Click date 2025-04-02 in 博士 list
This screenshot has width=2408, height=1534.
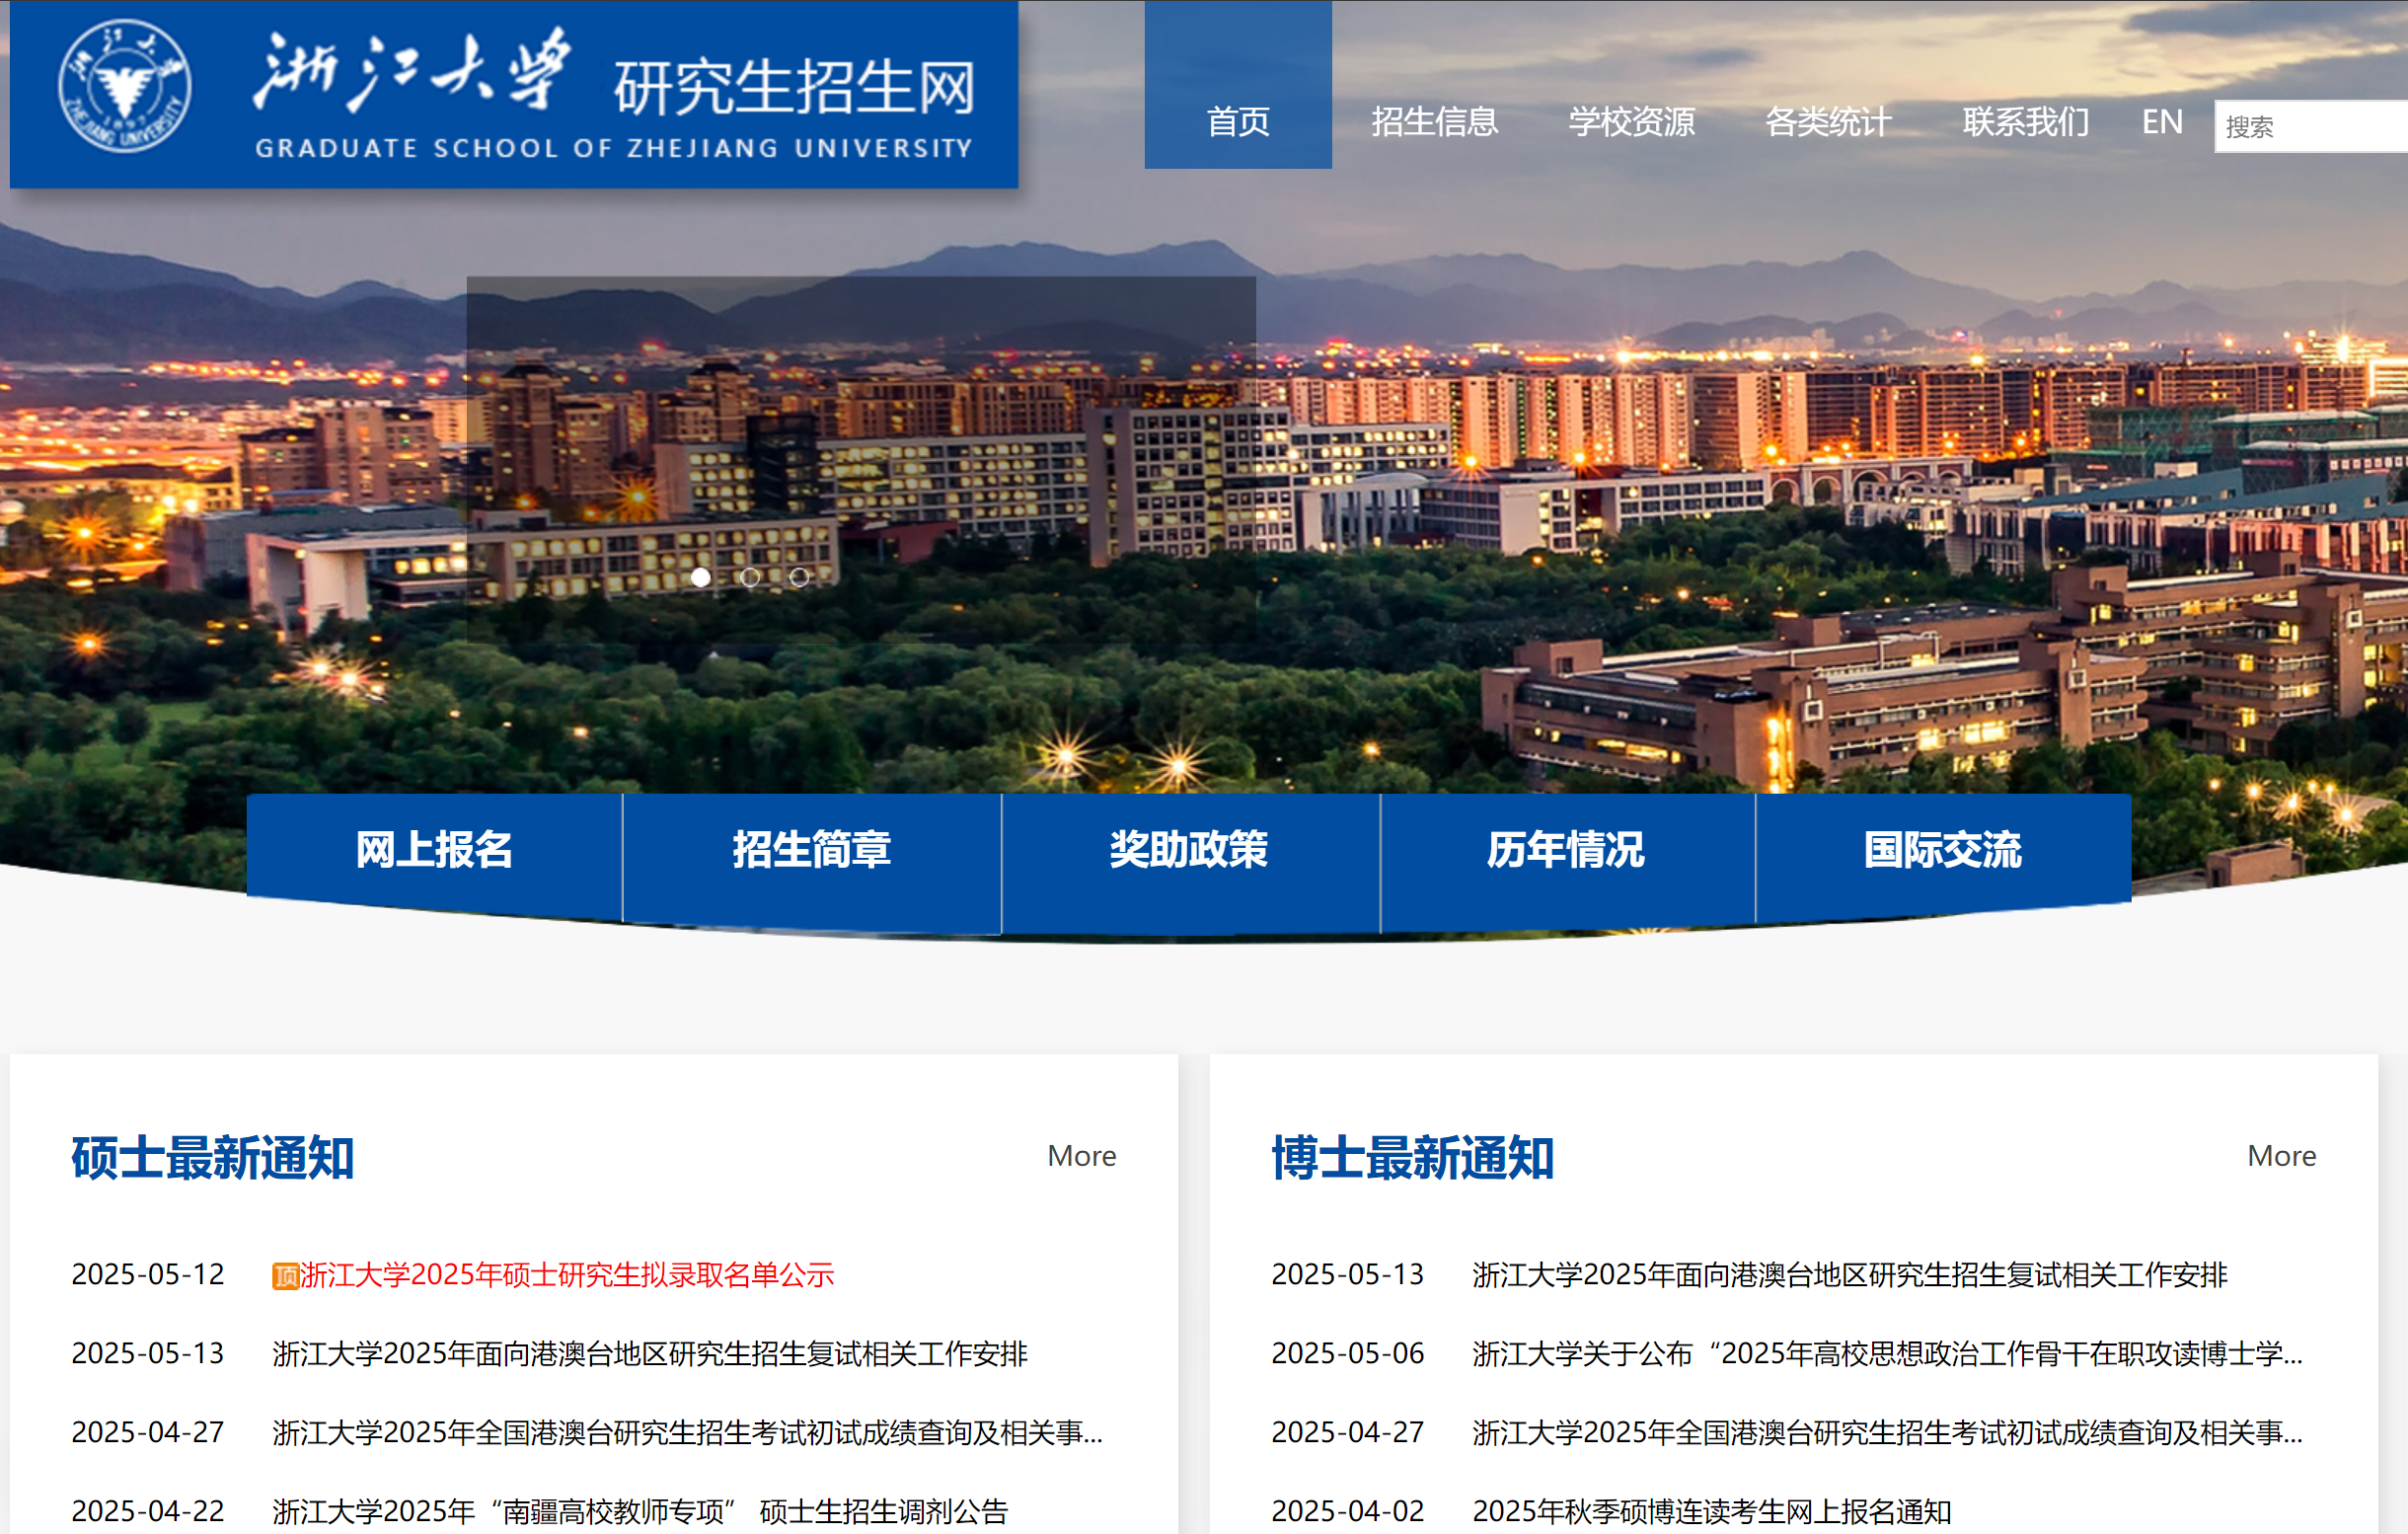pos(1348,1511)
